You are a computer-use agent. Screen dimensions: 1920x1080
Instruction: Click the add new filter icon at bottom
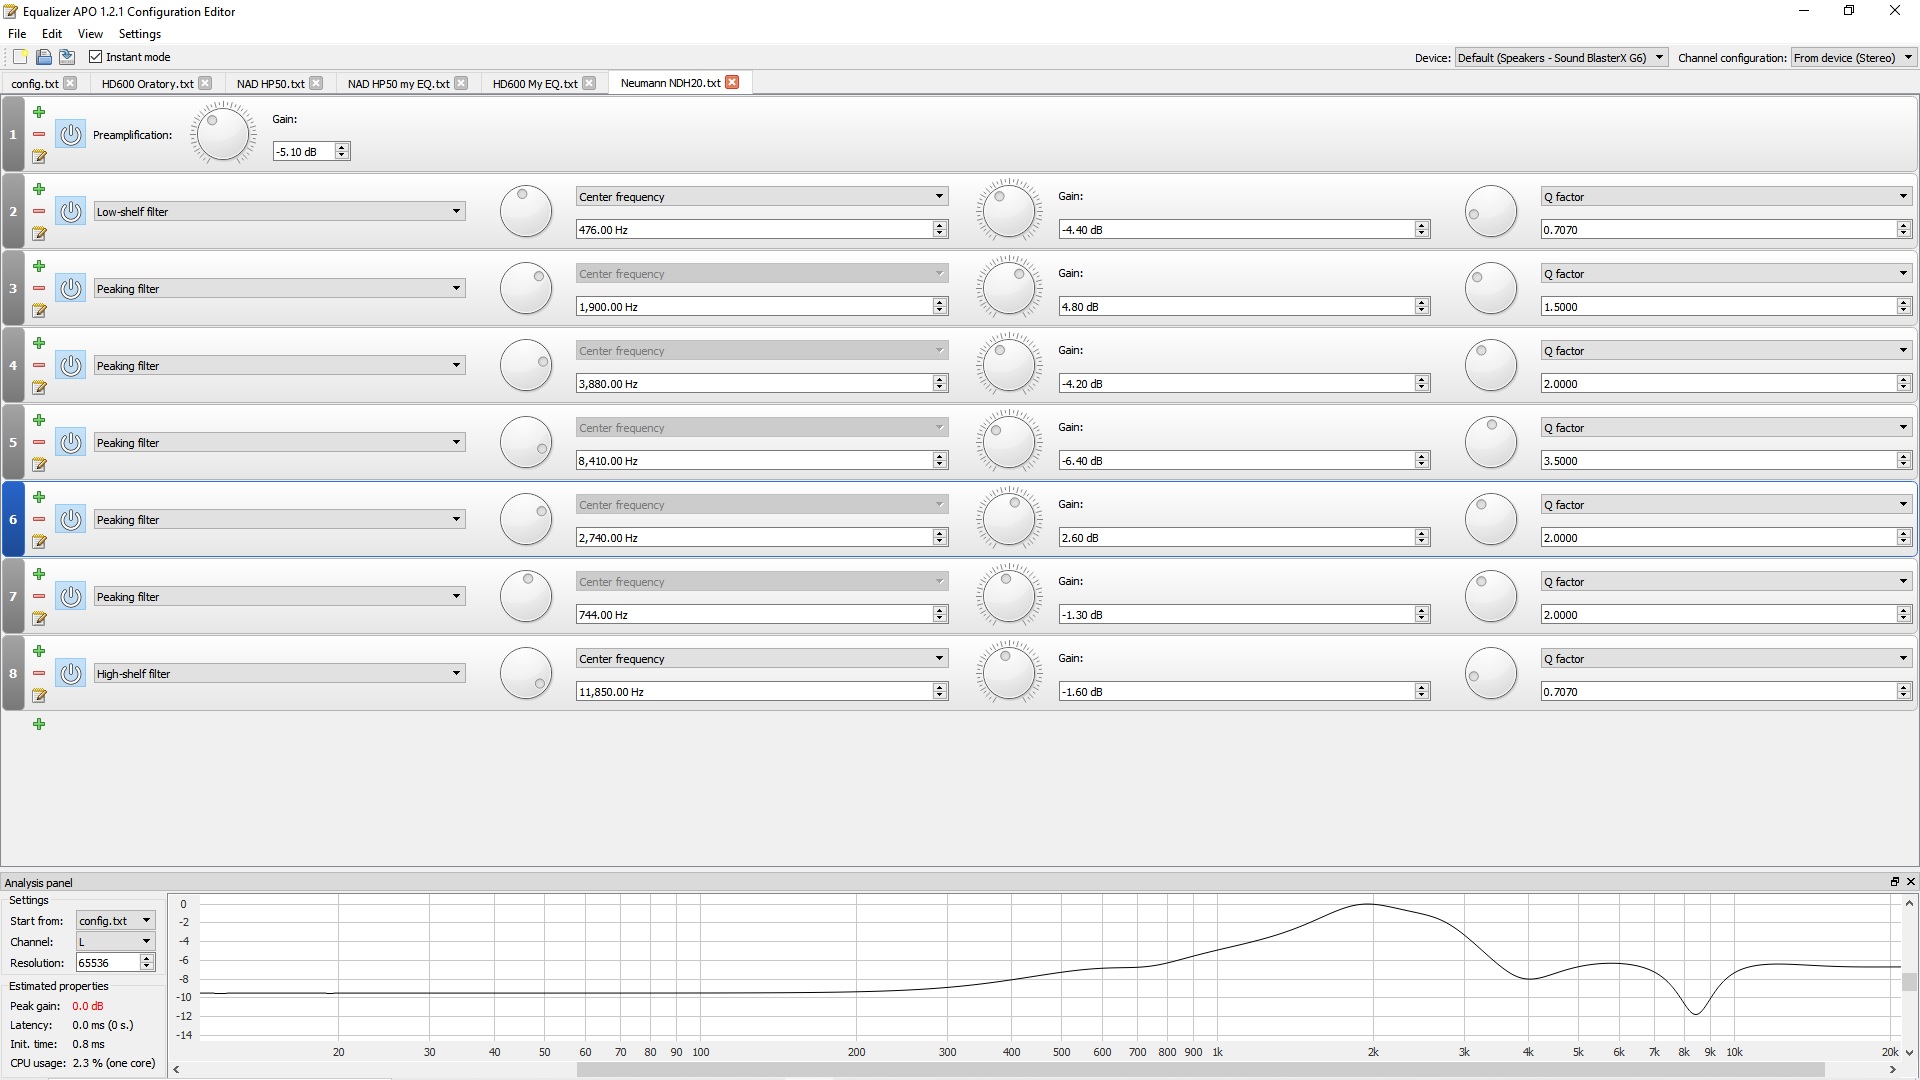(40, 723)
